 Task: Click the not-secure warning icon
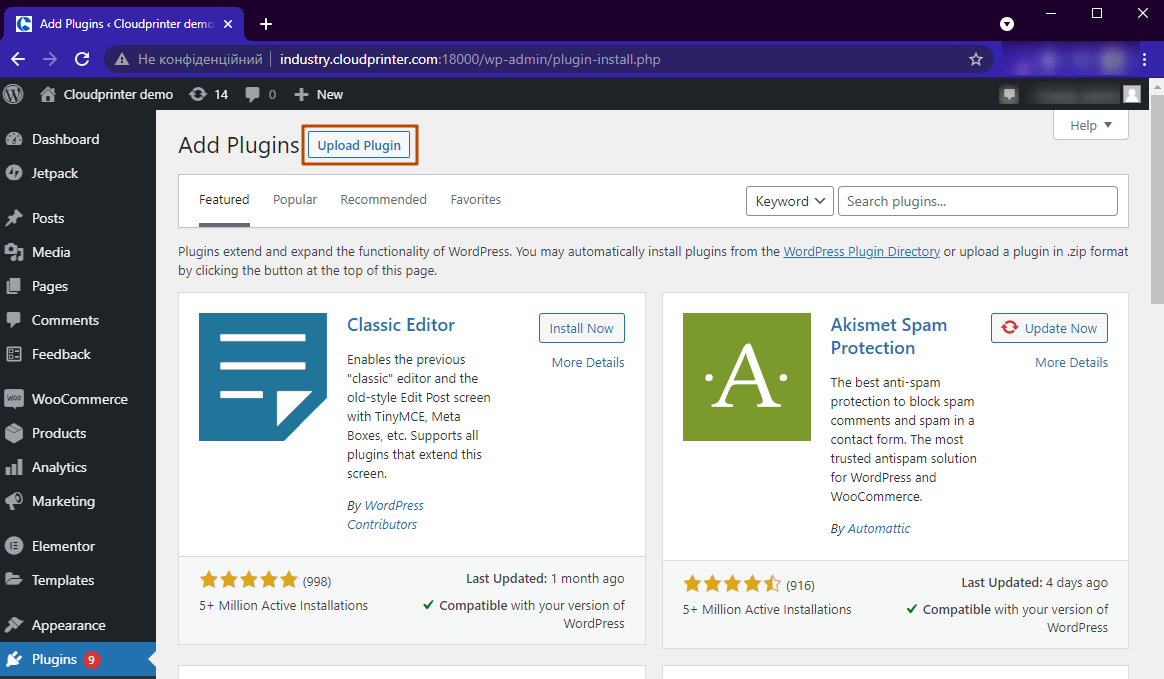tap(122, 59)
